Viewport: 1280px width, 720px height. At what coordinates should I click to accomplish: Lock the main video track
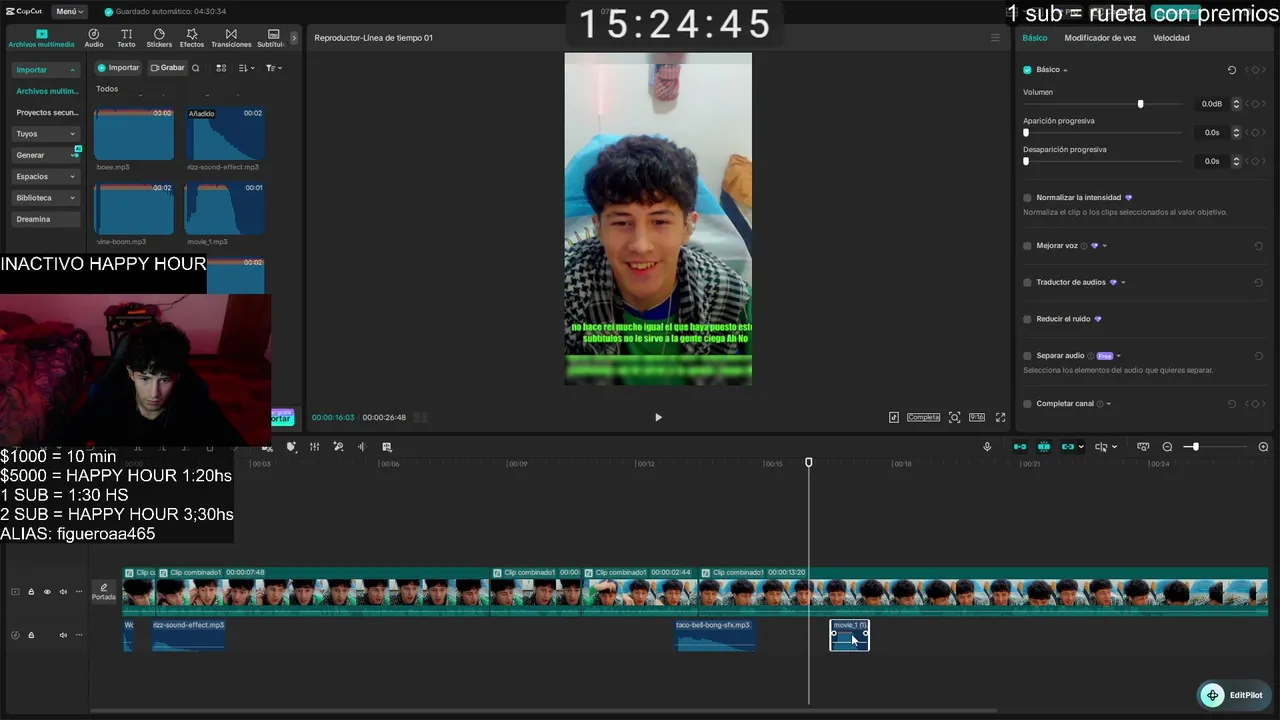[31, 592]
